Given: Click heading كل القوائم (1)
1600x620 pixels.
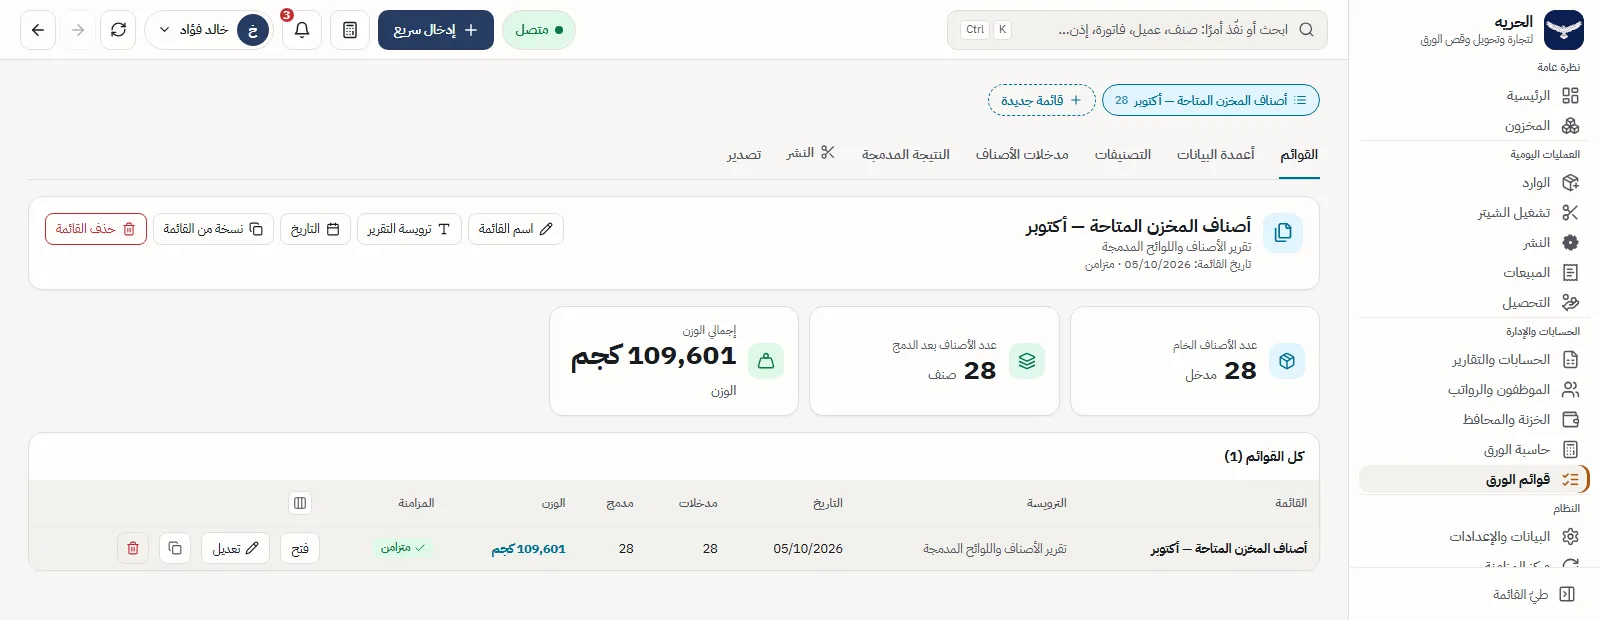Looking at the screenshot, I should 1264,456.
